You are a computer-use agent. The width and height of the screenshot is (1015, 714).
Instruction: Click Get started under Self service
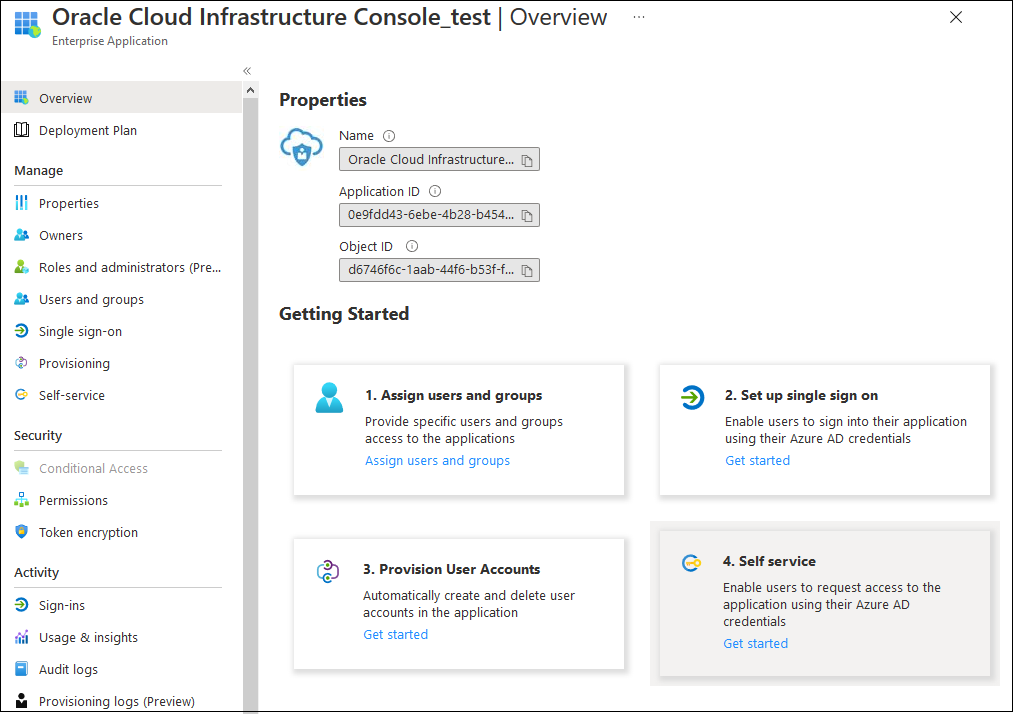755,643
